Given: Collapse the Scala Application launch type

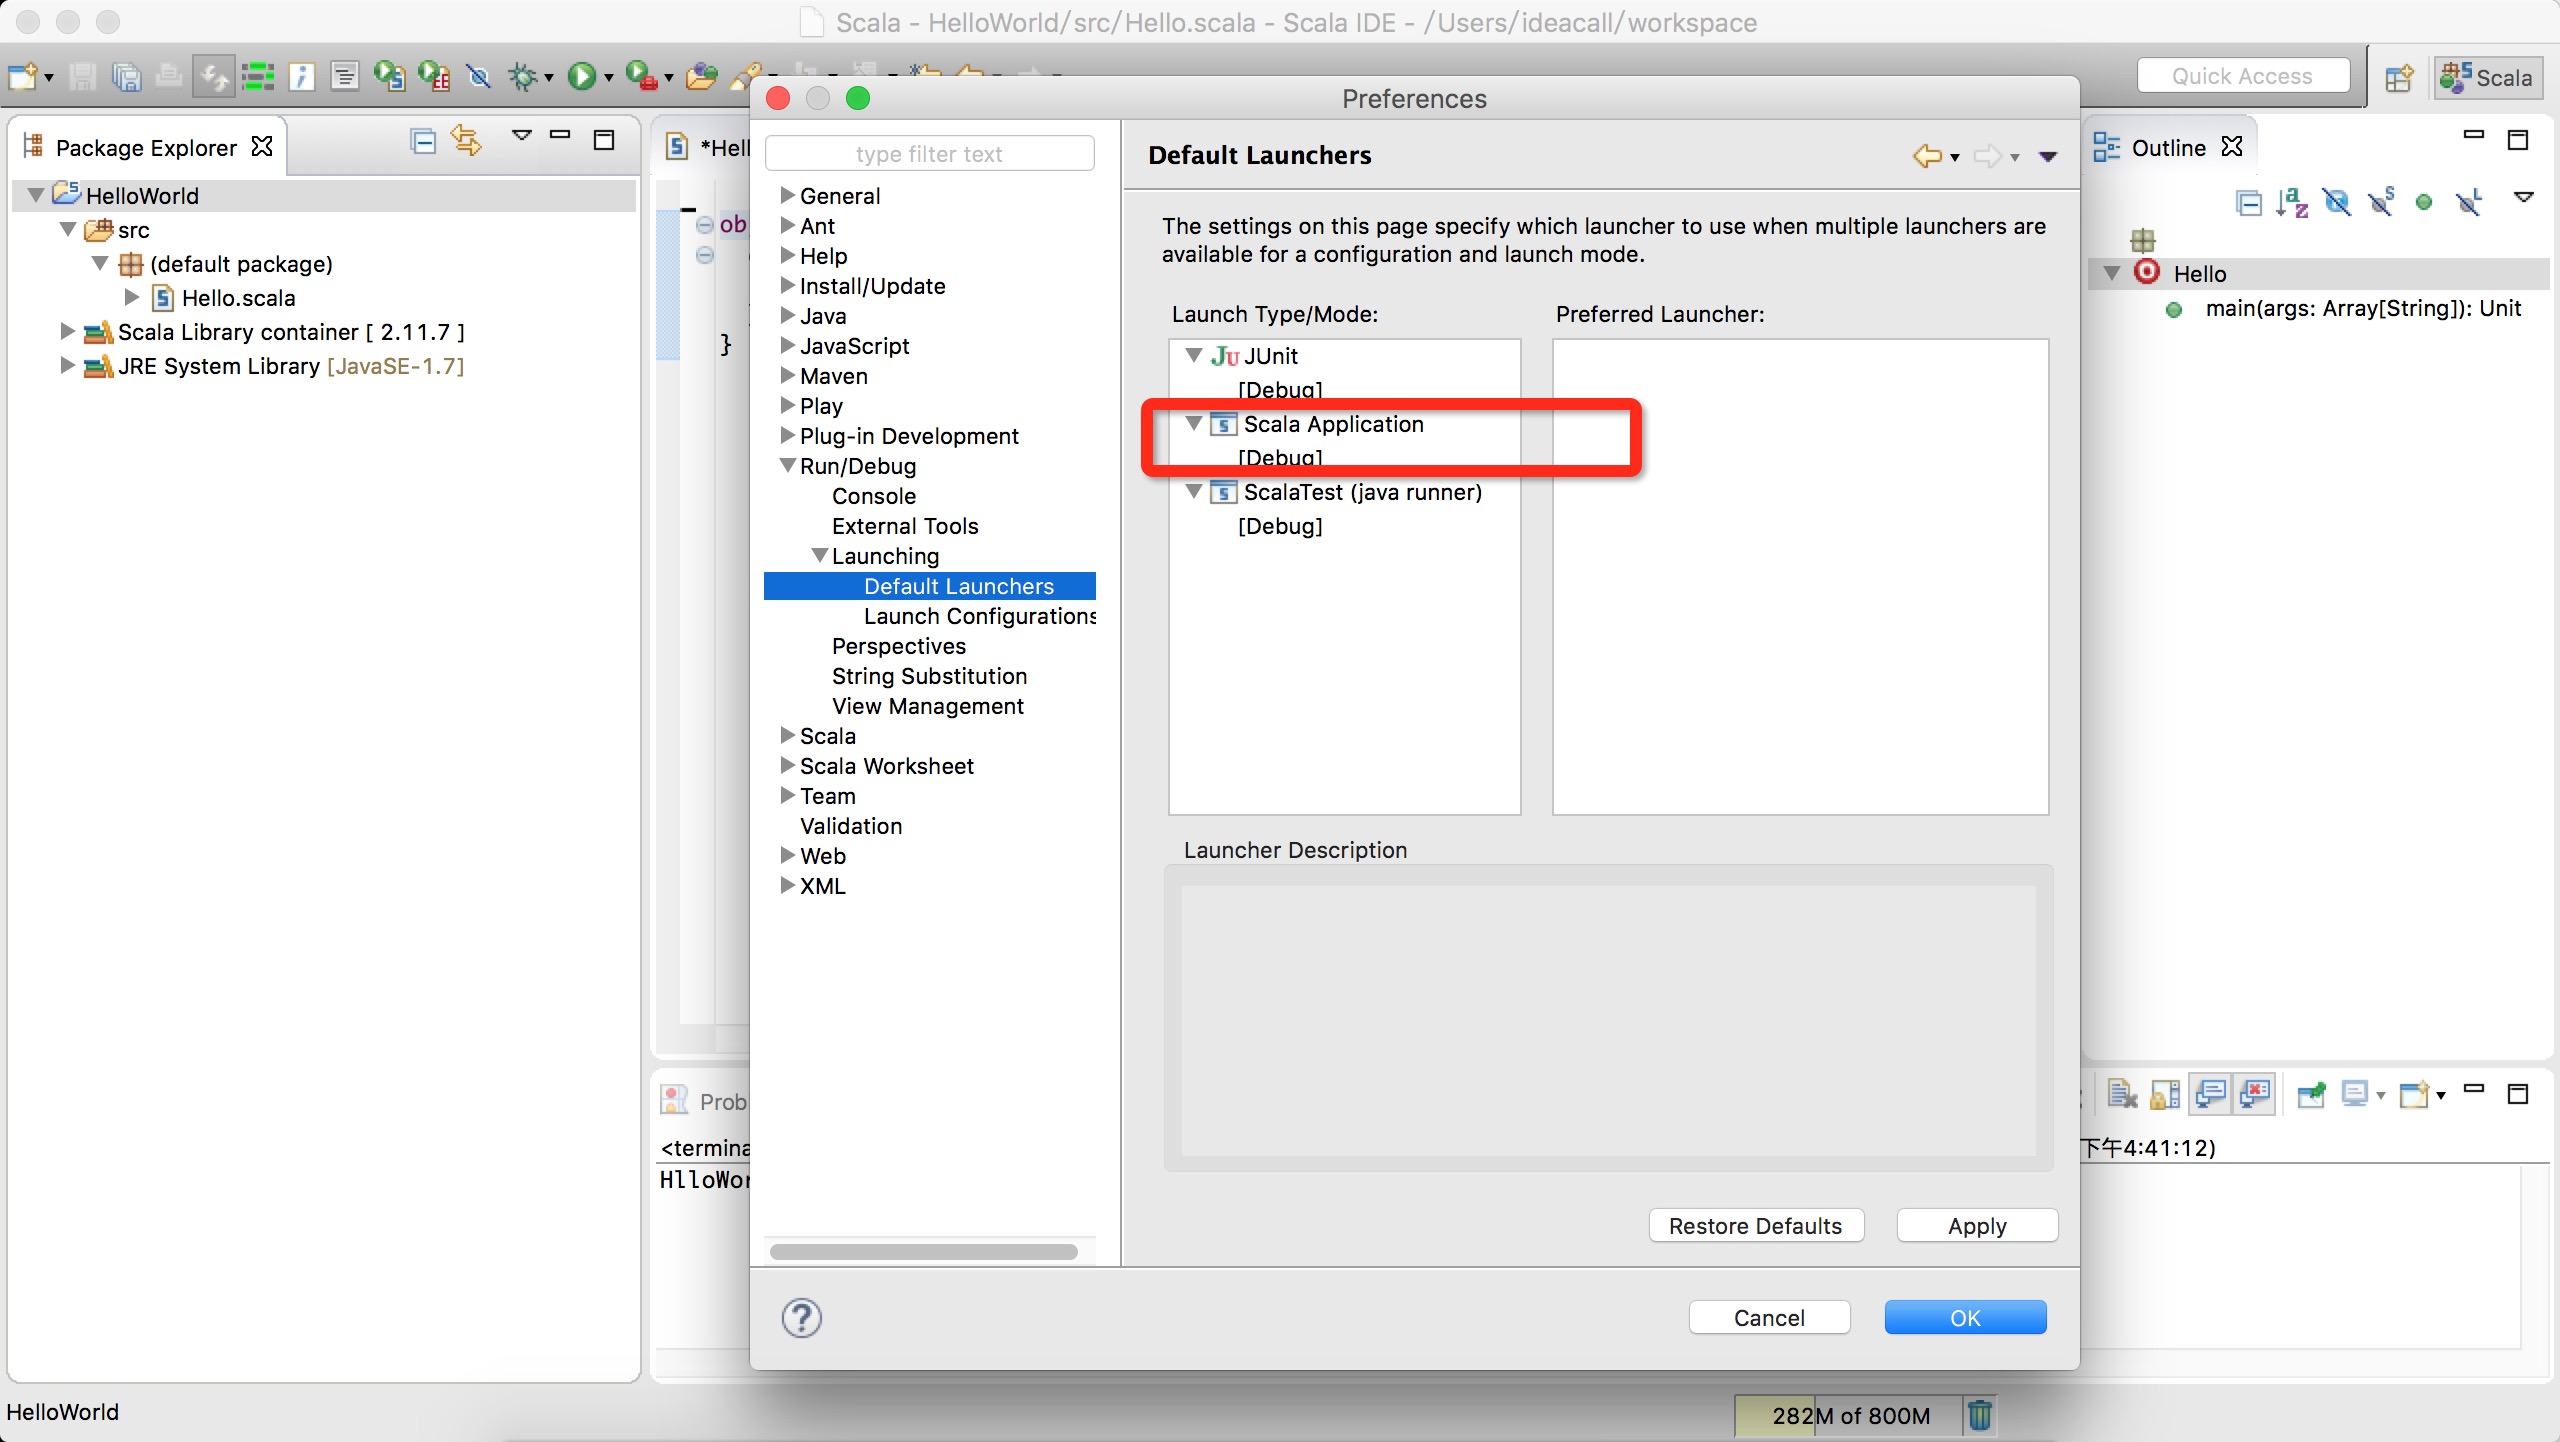Looking at the screenshot, I should click(1193, 423).
